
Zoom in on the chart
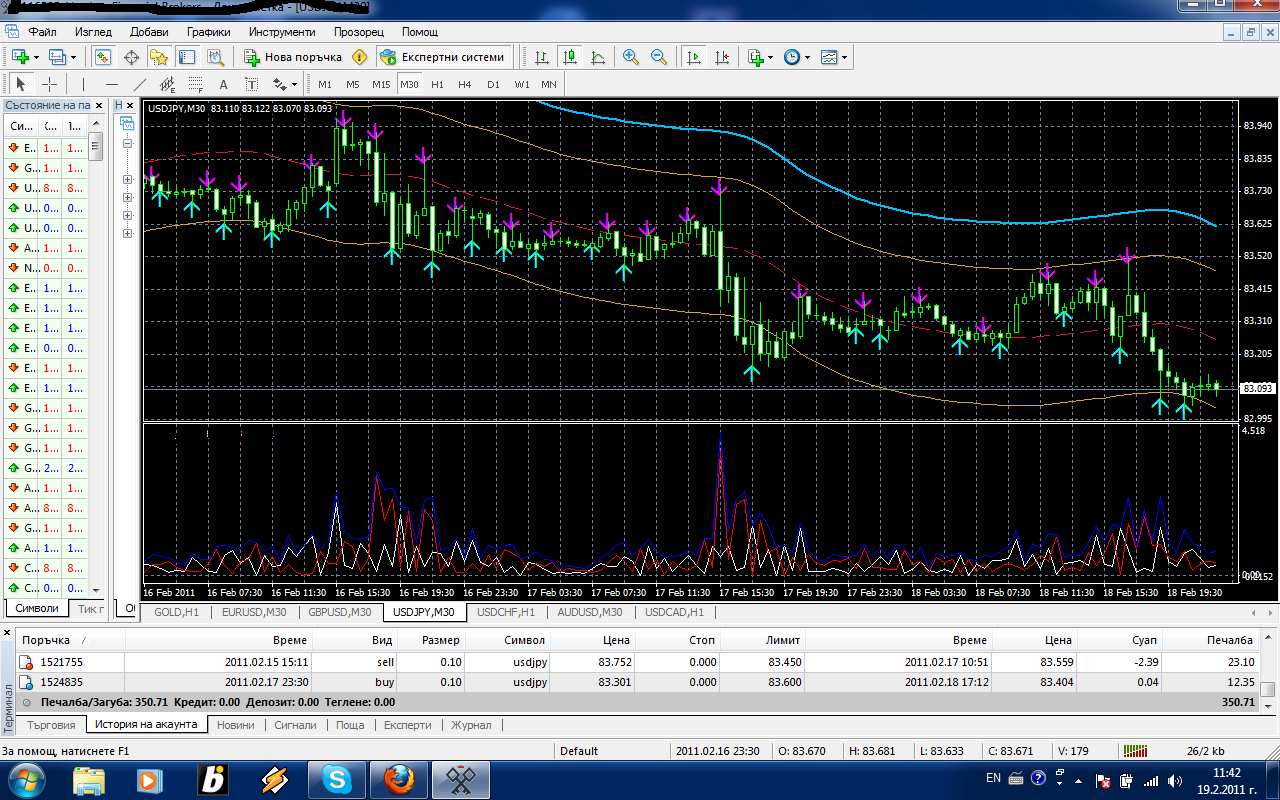(631, 57)
